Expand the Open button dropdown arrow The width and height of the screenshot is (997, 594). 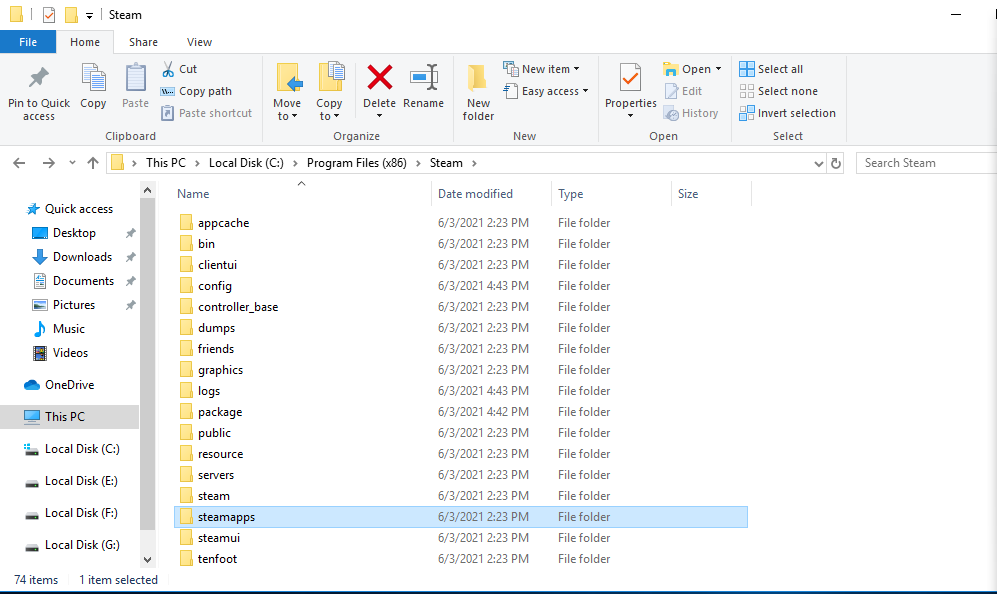(719, 69)
